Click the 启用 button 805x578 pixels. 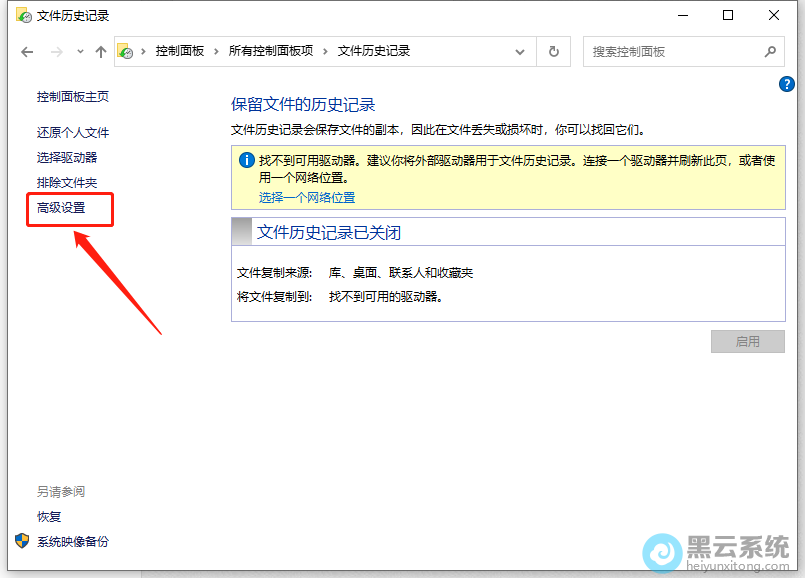[x=747, y=341]
